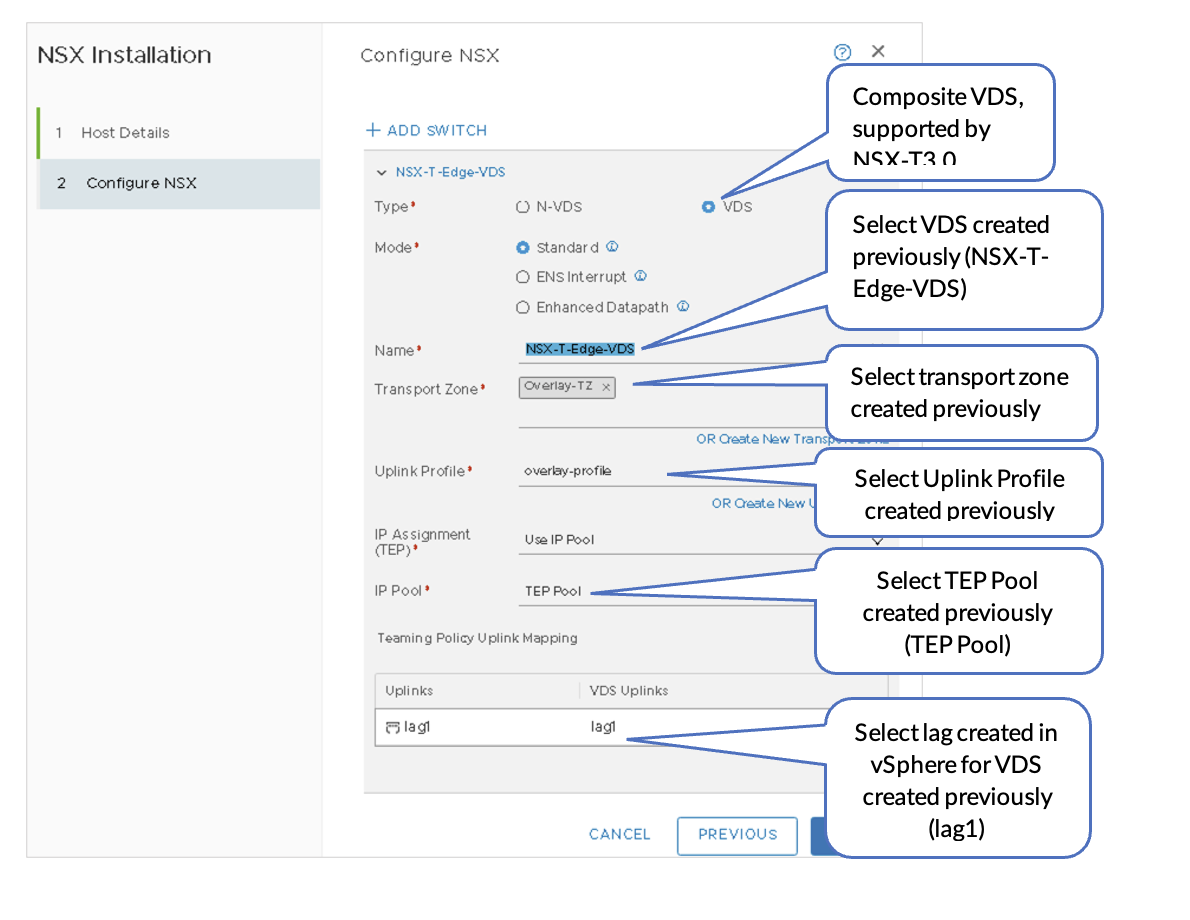Image resolution: width=1190 pixels, height=920 pixels.
Task: Remove Overlay-TZ tag via its x icon
Action: tap(606, 387)
